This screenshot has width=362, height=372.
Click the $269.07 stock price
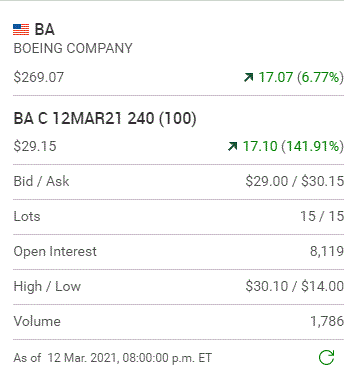tap(39, 77)
